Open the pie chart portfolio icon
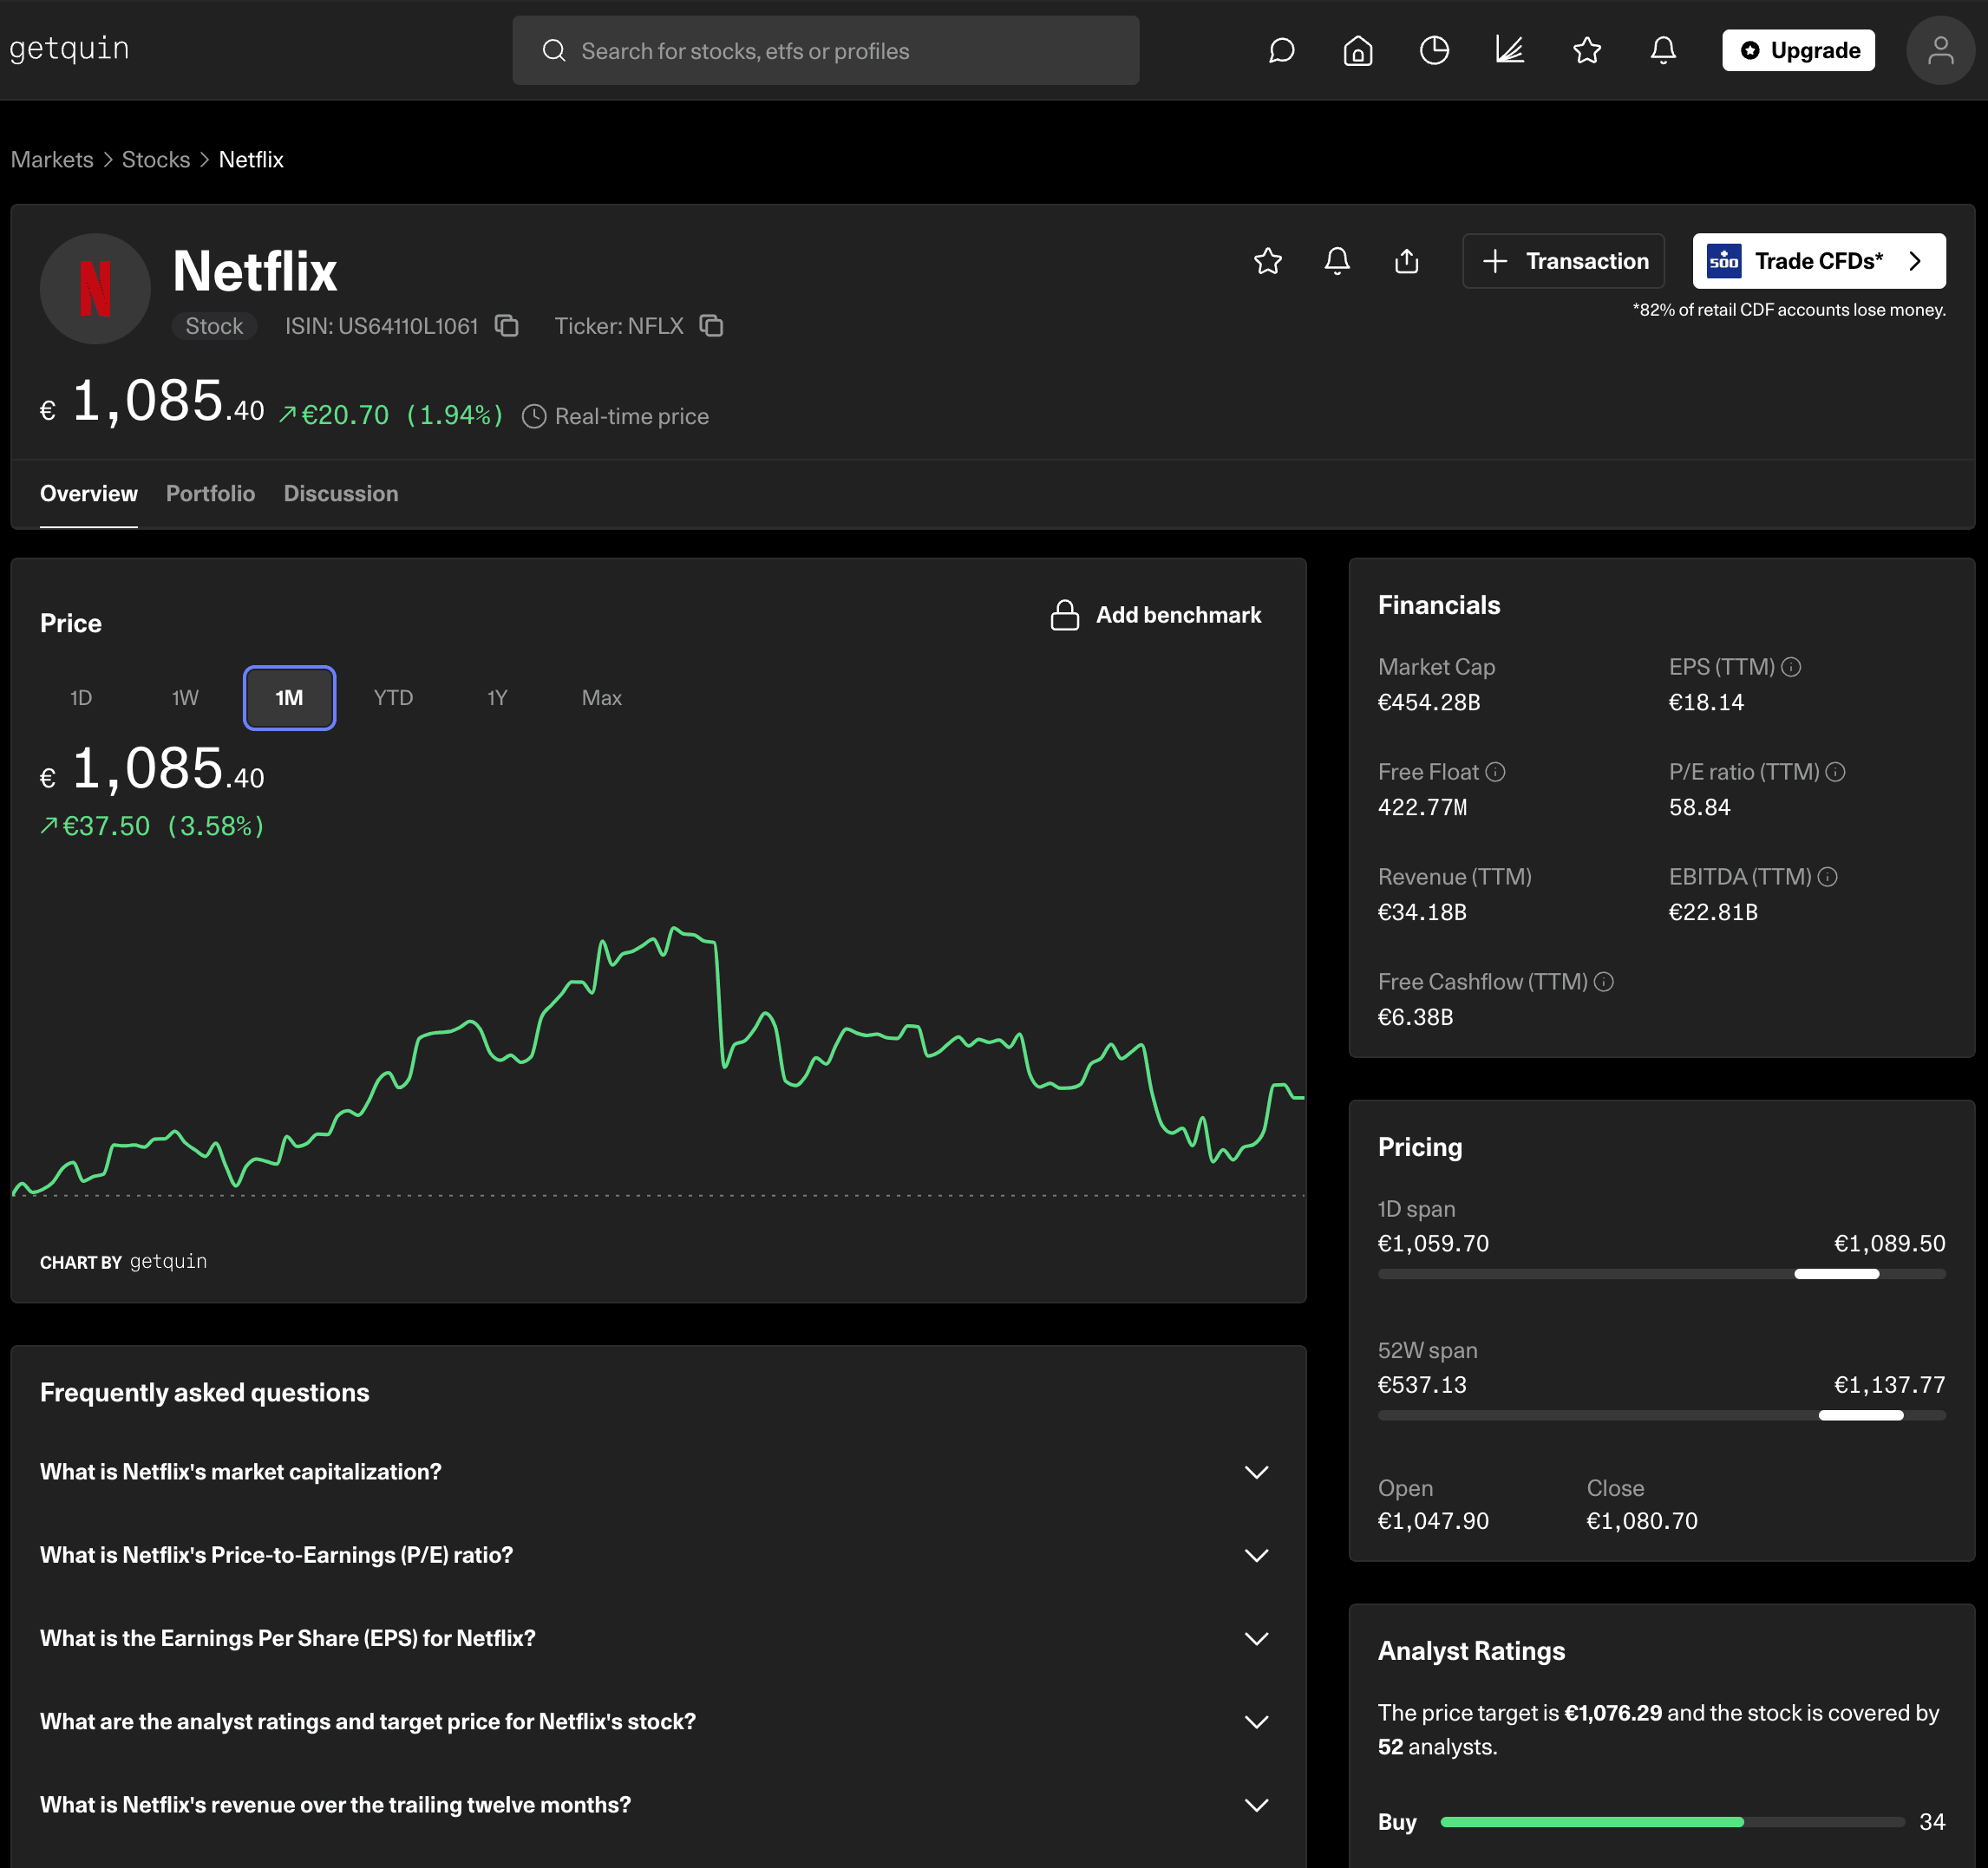This screenshot has height=1868, width=1988. pyautogui.click(x=1434, y=51)
